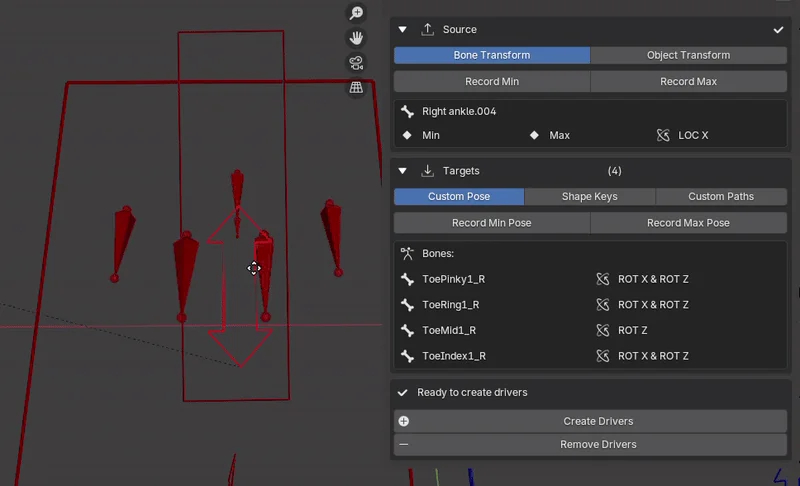
Task: Select the Bone Transform option
Action: click(492, 55)
